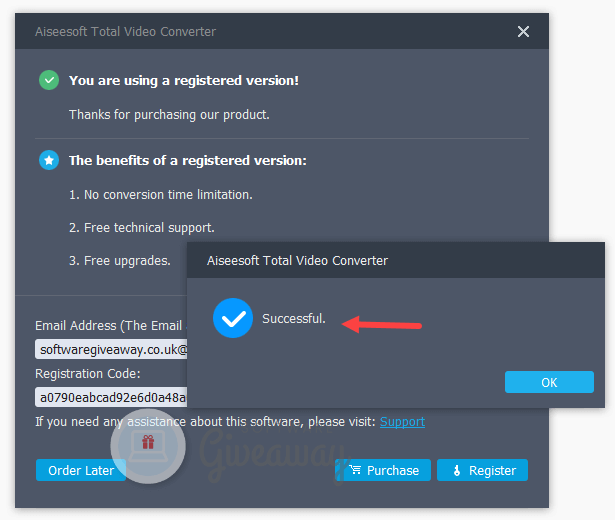
Task: Click the main window title text
Action: click(126, 32)
